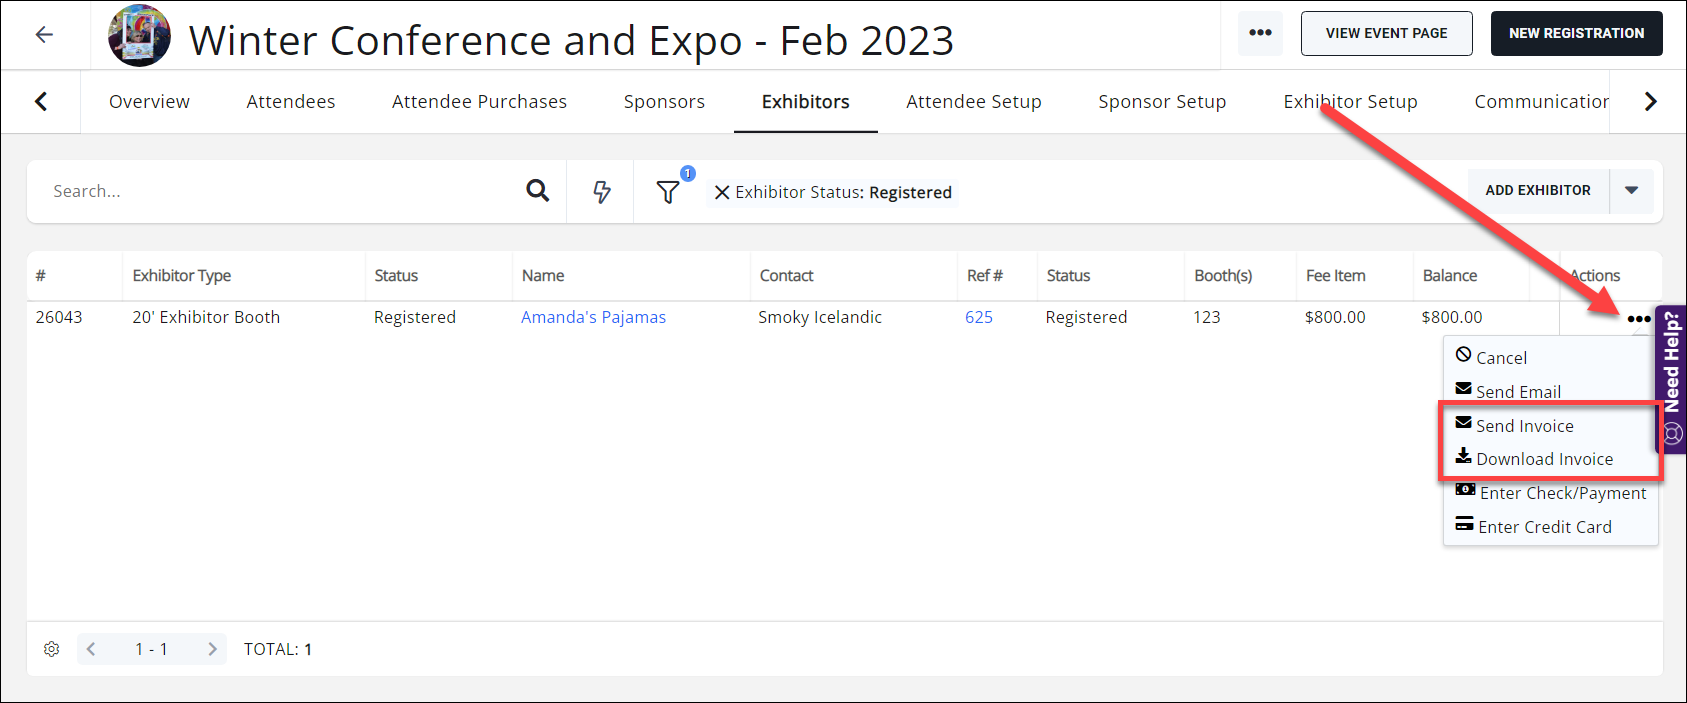The image size is (1687, 703).
Task: Select Enter Check/Payment menu option
Action: tap(1562, 493)
